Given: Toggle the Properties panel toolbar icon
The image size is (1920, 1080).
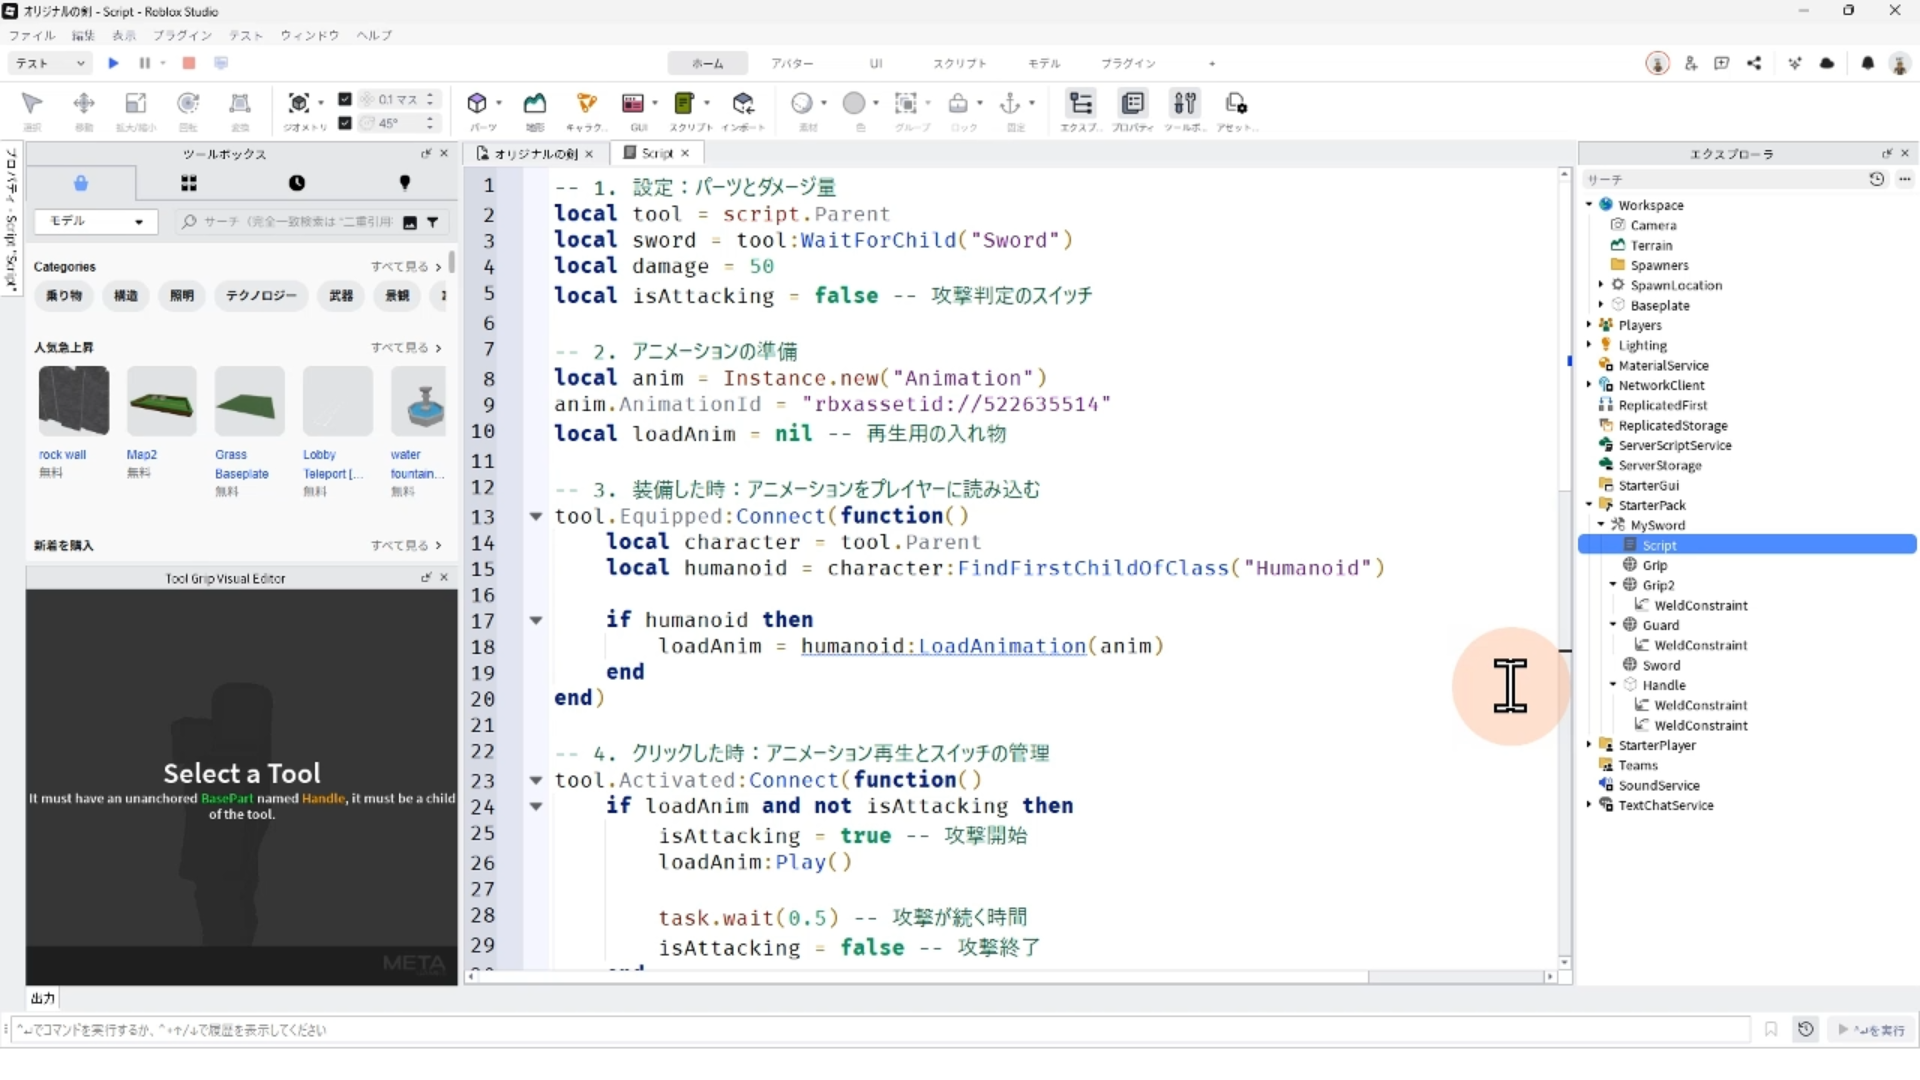Looking at the screenshot, I should click(x=1132, y=103).
